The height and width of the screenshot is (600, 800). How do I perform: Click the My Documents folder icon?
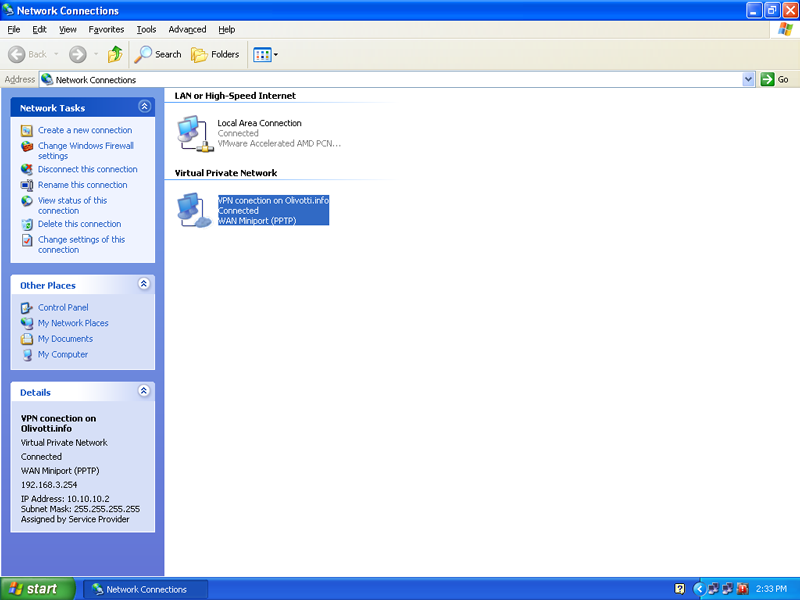27,339
